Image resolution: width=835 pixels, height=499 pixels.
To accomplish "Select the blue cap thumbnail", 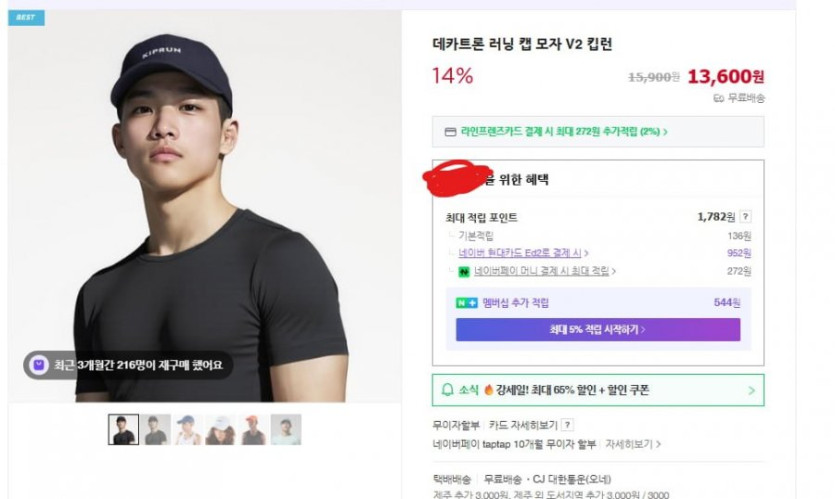I will [188, 429].
